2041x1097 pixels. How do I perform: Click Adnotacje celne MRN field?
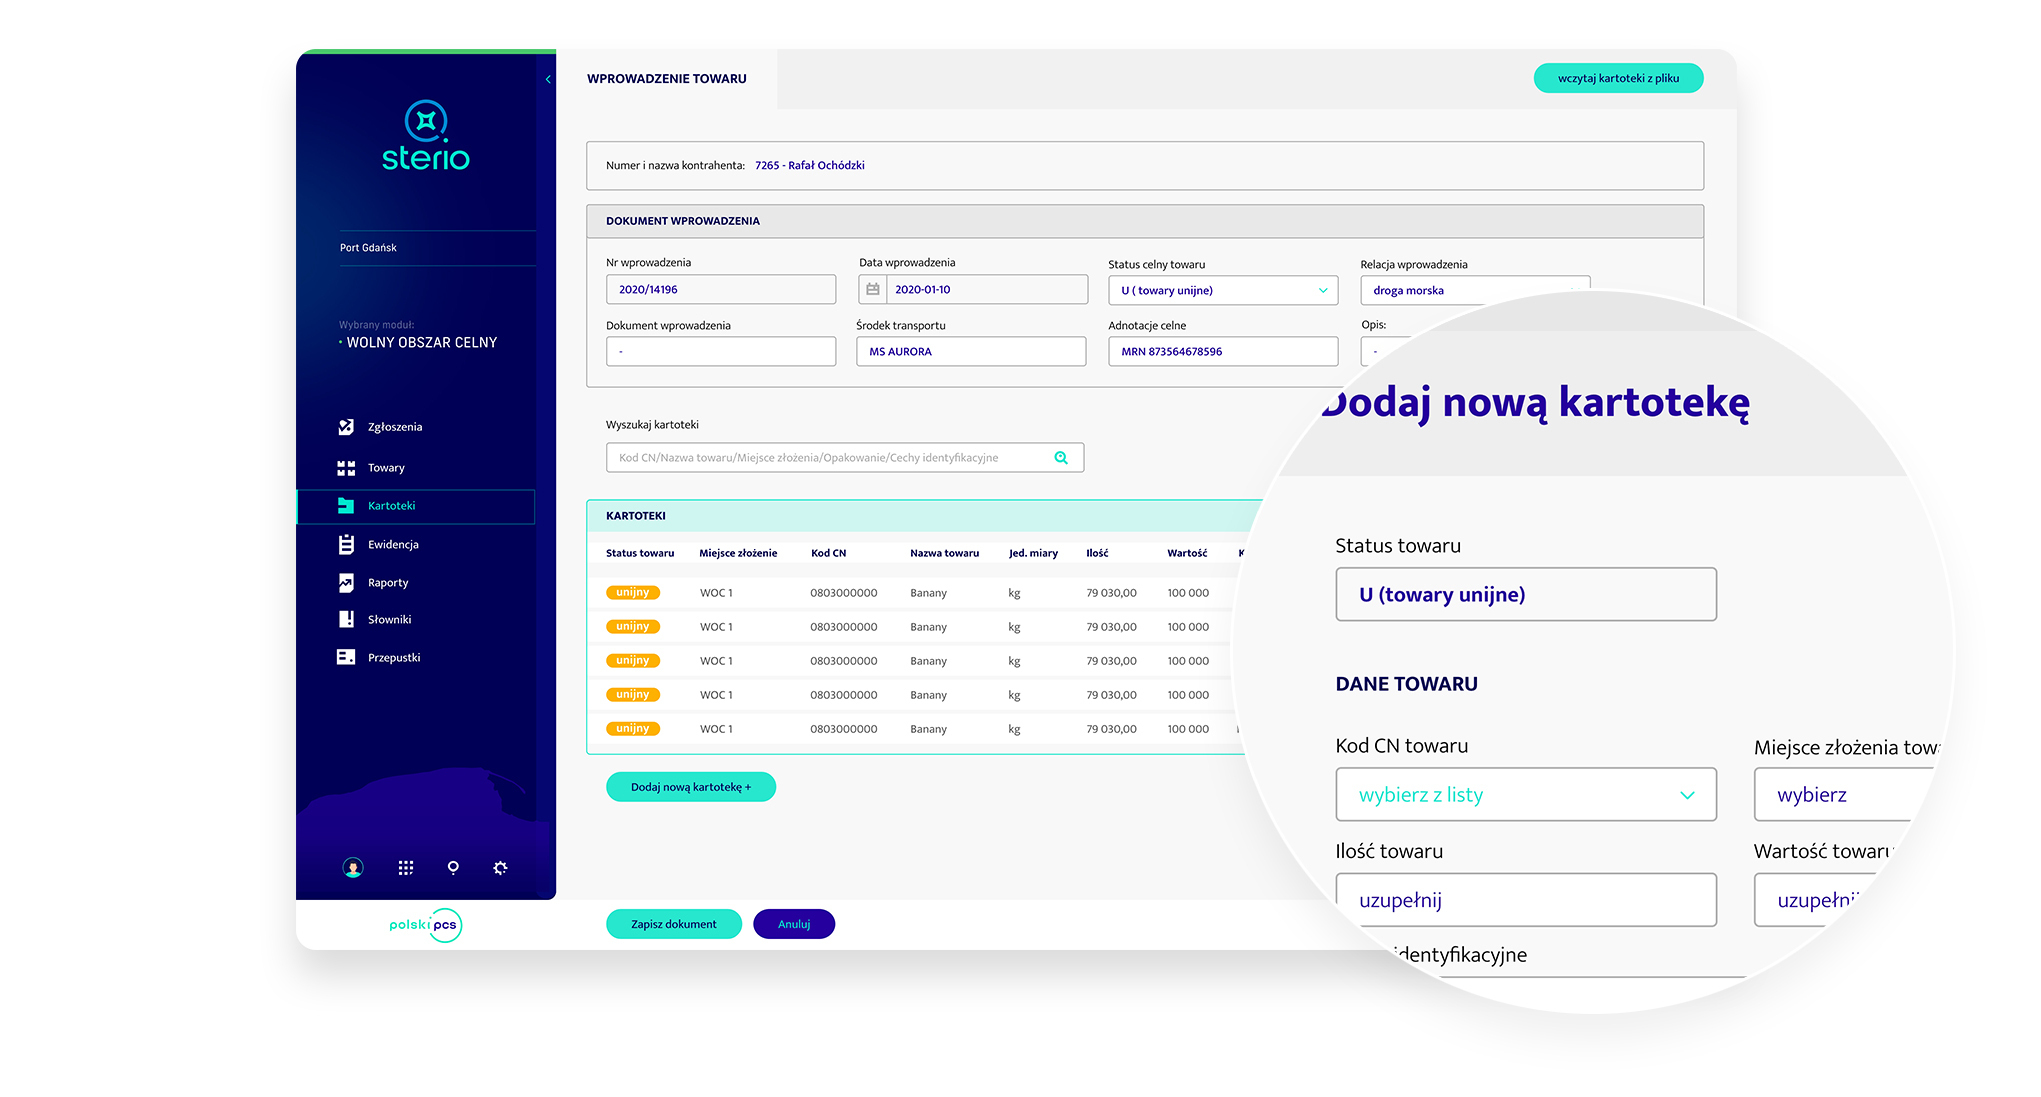(1223, 352)
